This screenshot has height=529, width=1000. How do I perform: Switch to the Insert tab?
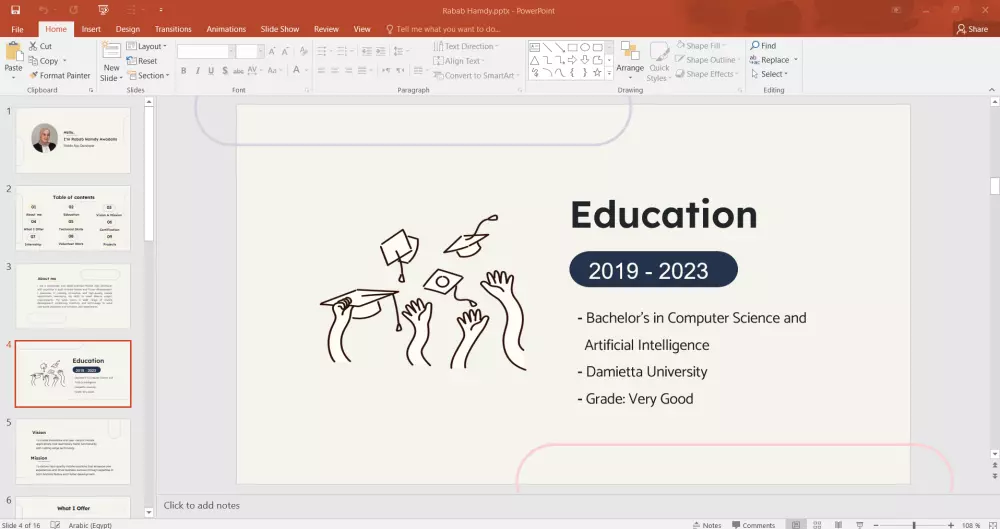(91, 29)
